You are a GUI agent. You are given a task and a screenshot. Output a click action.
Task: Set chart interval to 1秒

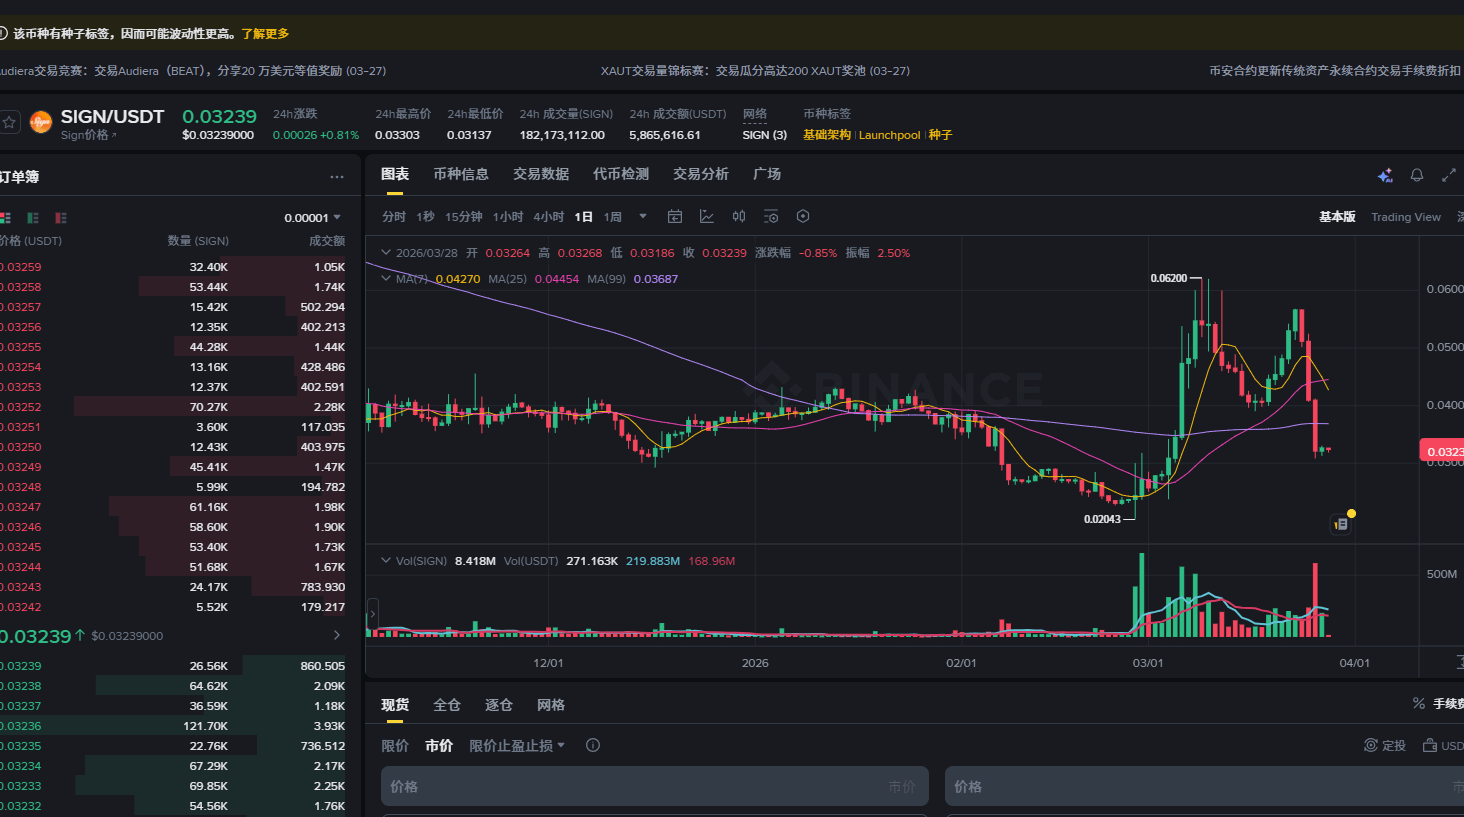(x=426, y=217)
